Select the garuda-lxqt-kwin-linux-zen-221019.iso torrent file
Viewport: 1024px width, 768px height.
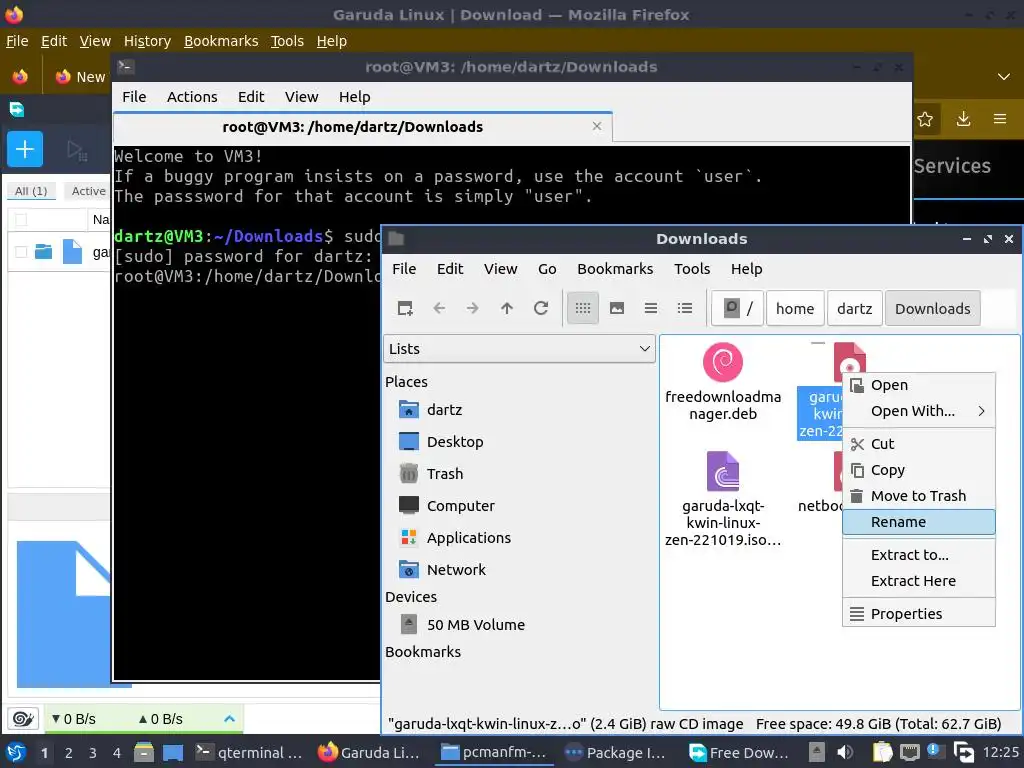722,499
